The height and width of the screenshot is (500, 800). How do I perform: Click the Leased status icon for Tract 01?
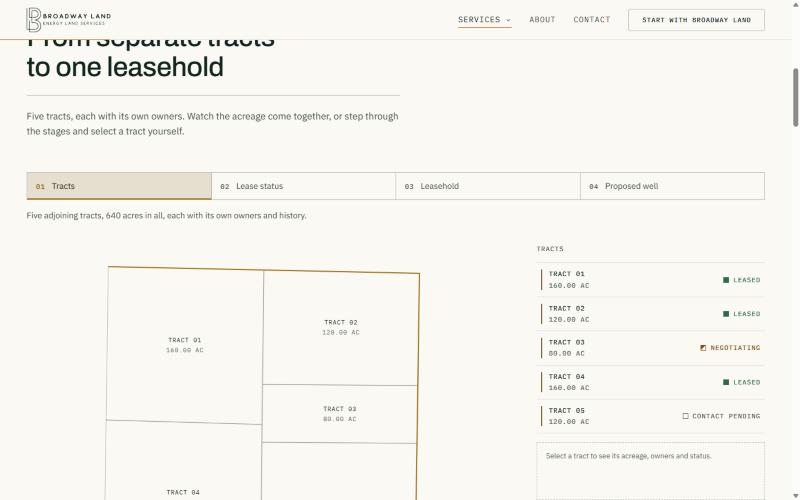click(x=726, y=280)
